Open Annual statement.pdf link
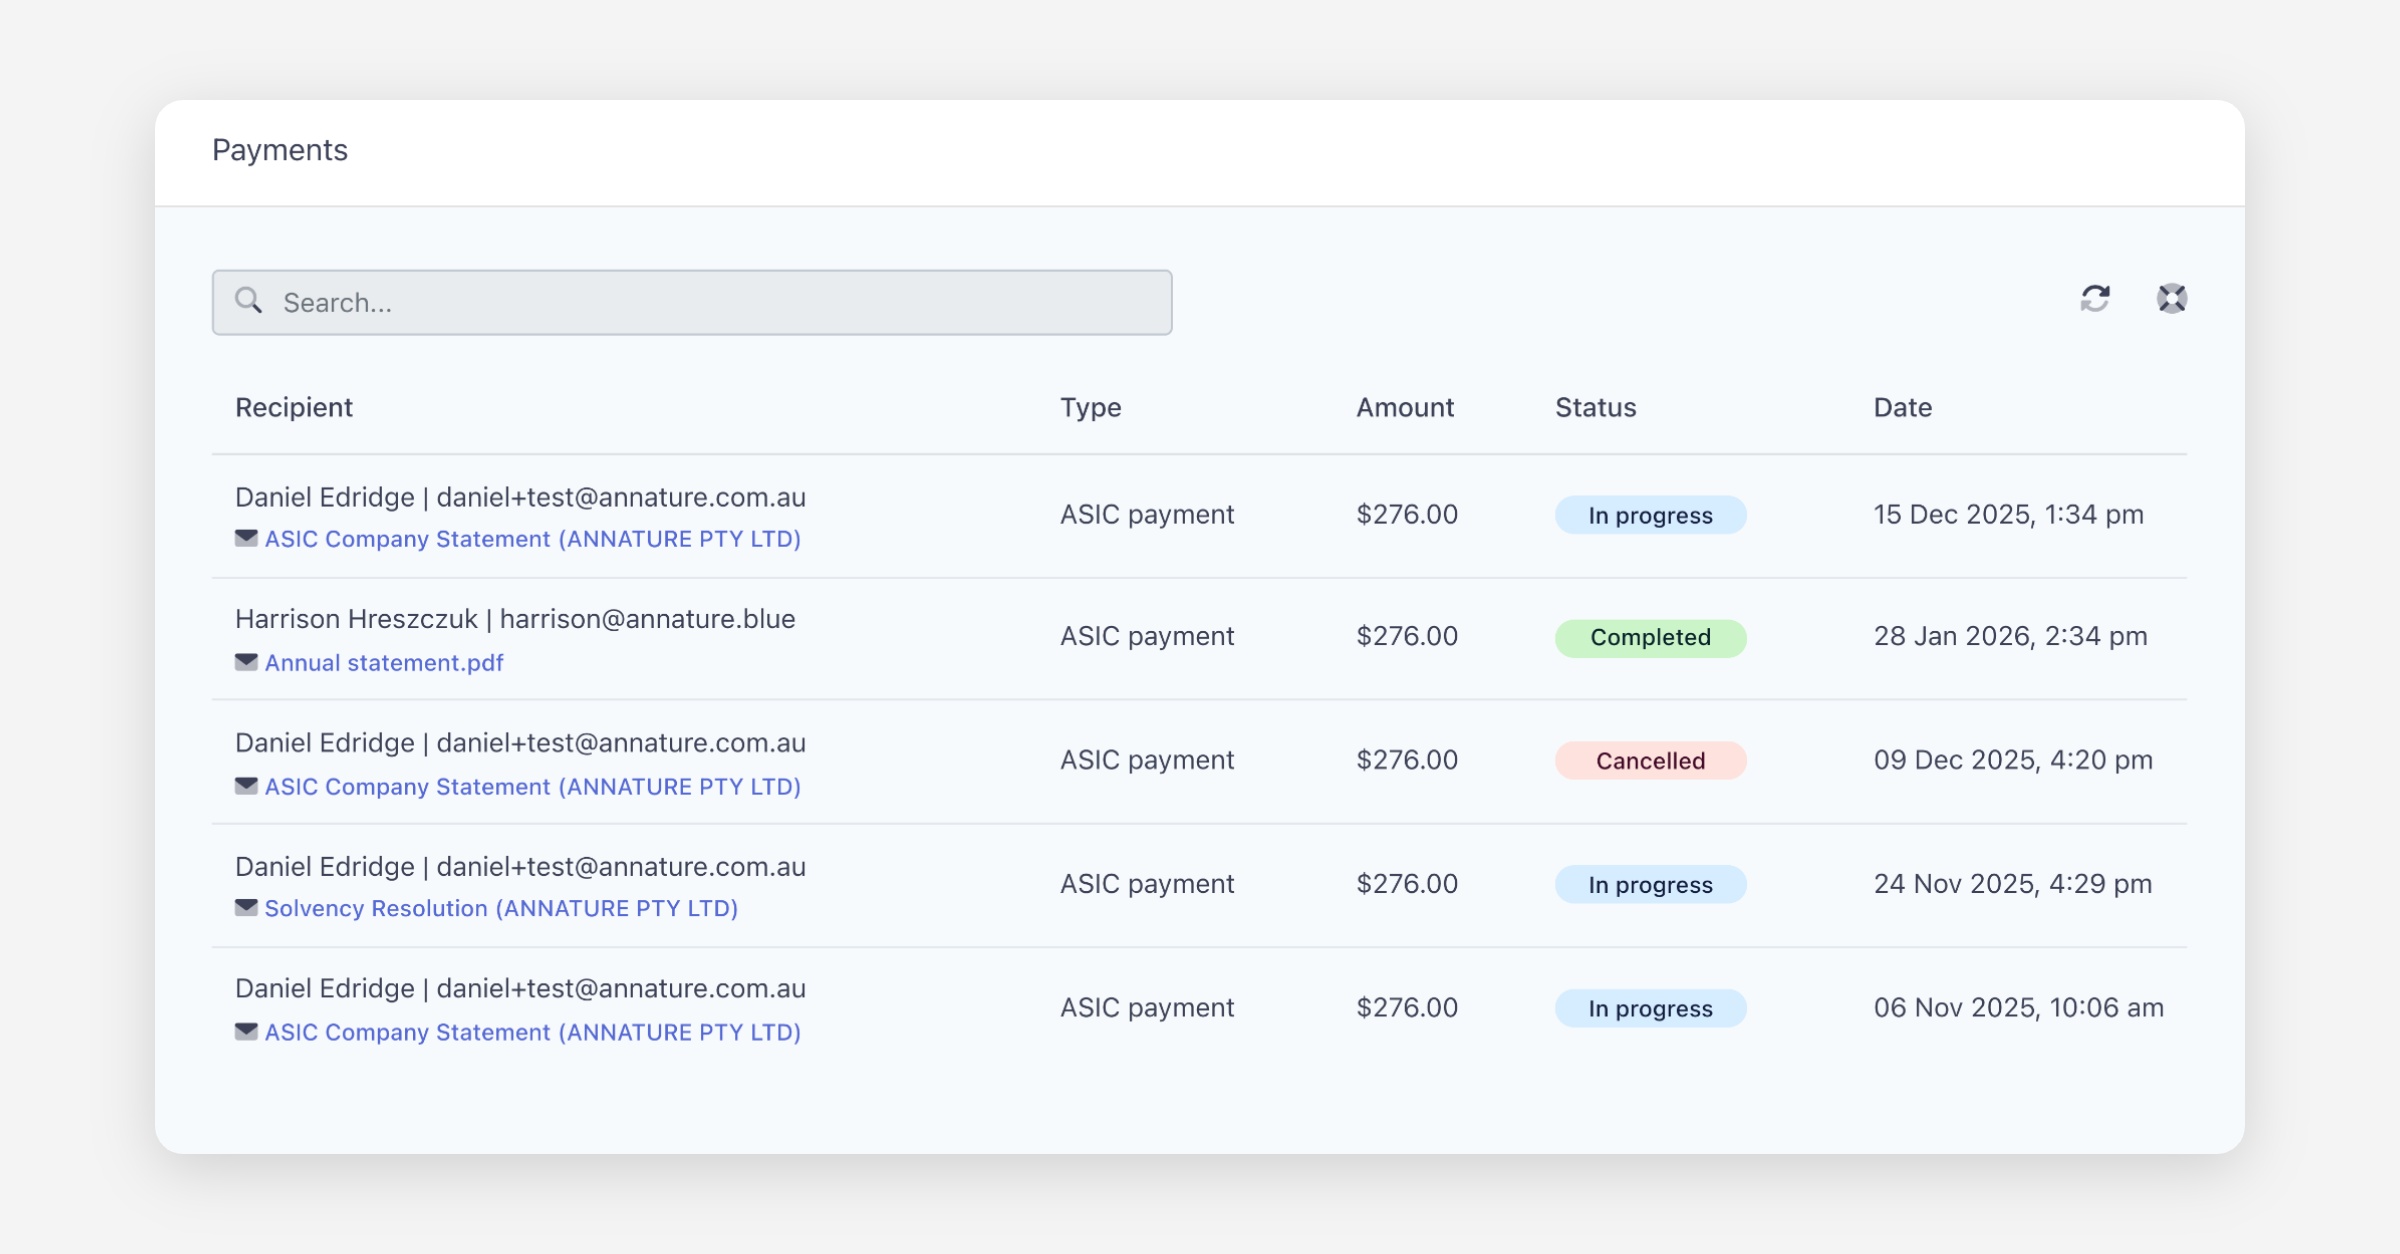The width and height of the screenshot is (2400, 1254). point(384,663)
